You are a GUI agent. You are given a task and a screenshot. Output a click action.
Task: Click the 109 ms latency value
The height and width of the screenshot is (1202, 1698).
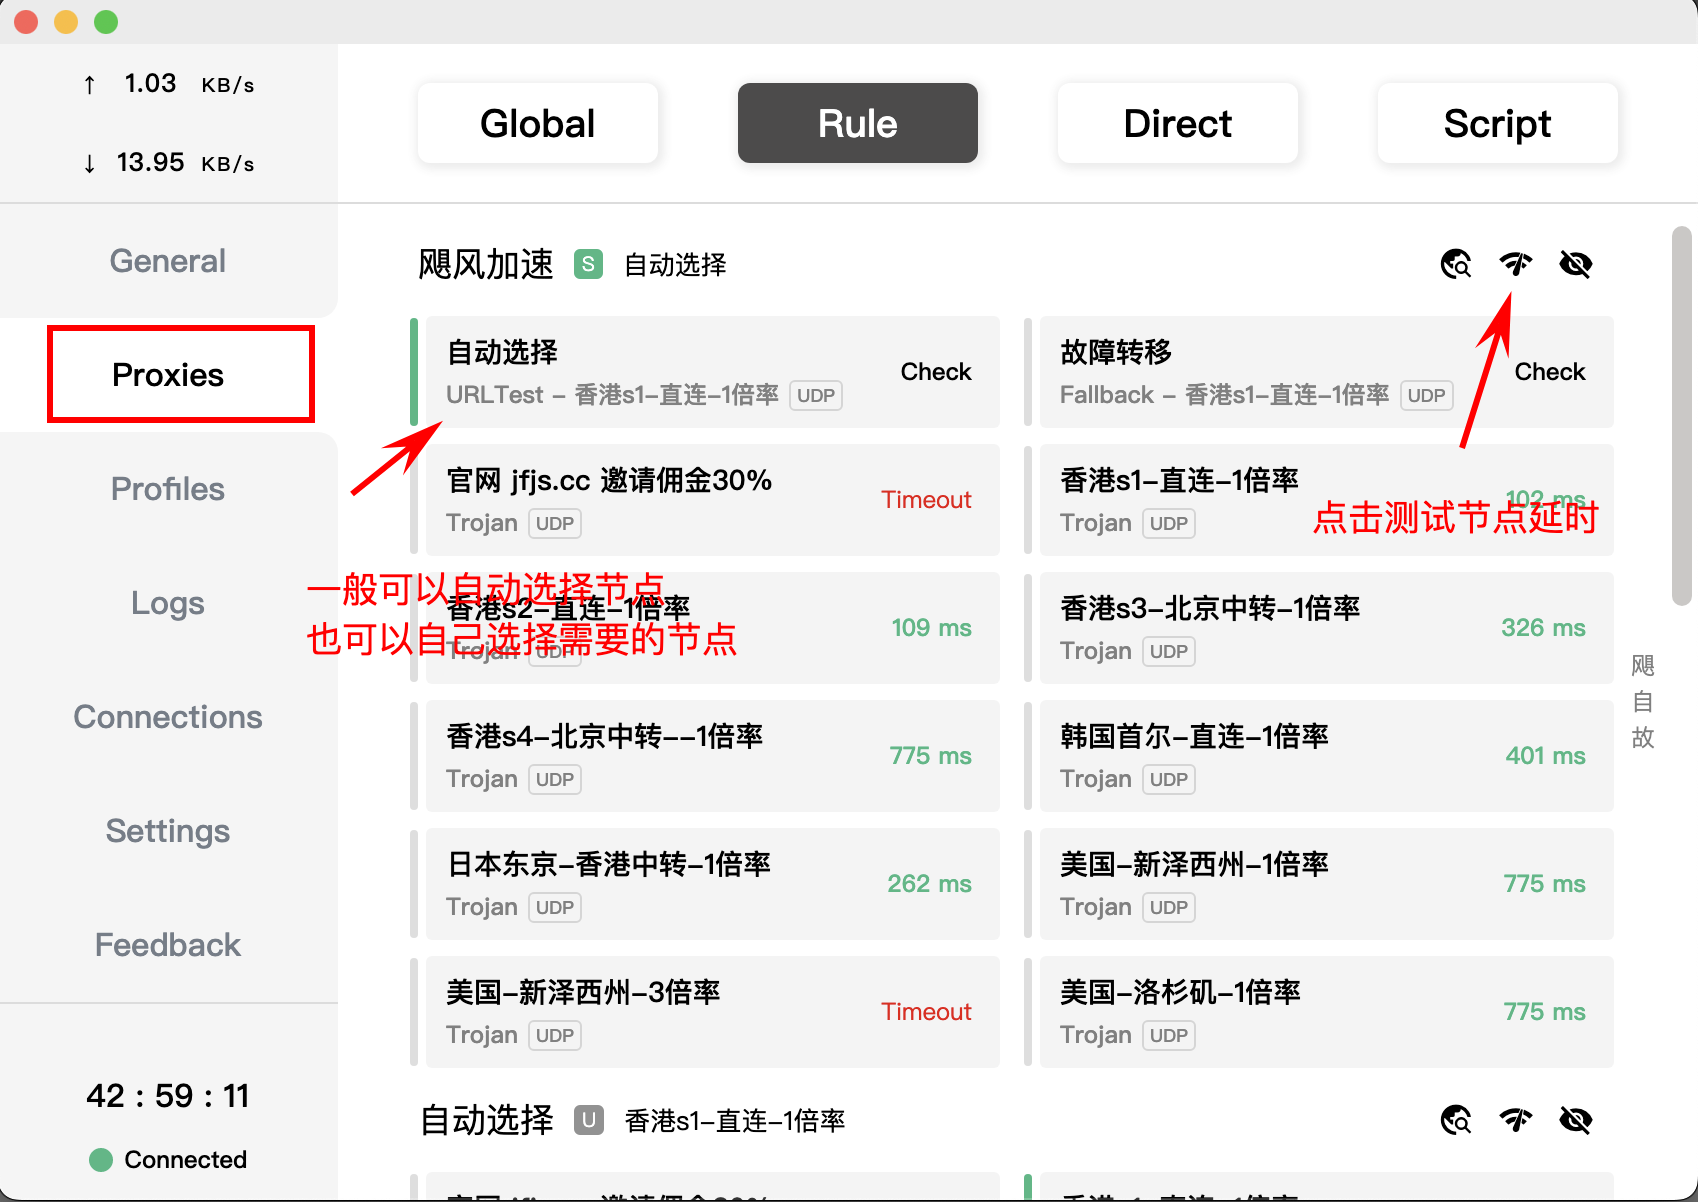click(x=931, y=628)
